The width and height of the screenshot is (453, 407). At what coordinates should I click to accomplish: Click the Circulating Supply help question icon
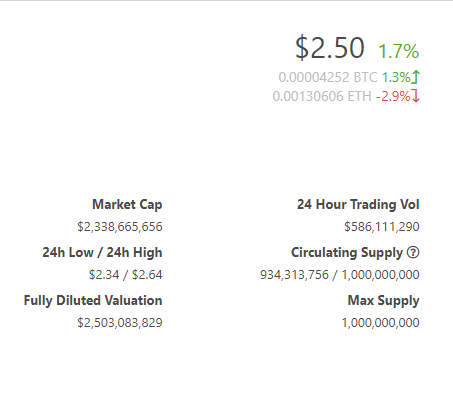(413, 252)
